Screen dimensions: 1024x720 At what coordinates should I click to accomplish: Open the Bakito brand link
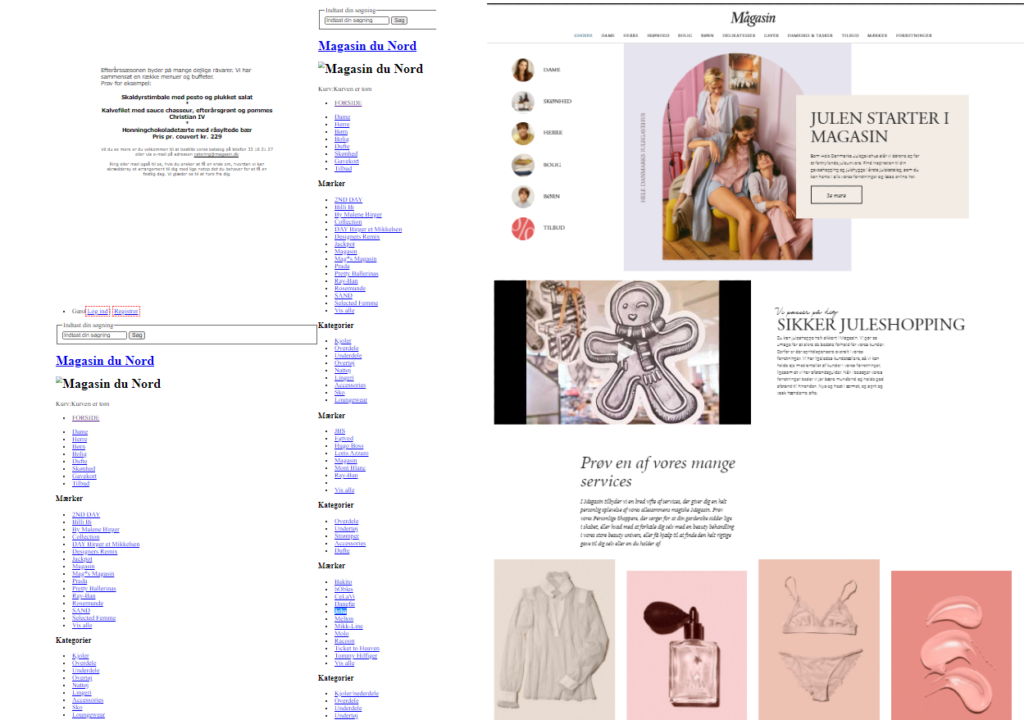[343, 581]
